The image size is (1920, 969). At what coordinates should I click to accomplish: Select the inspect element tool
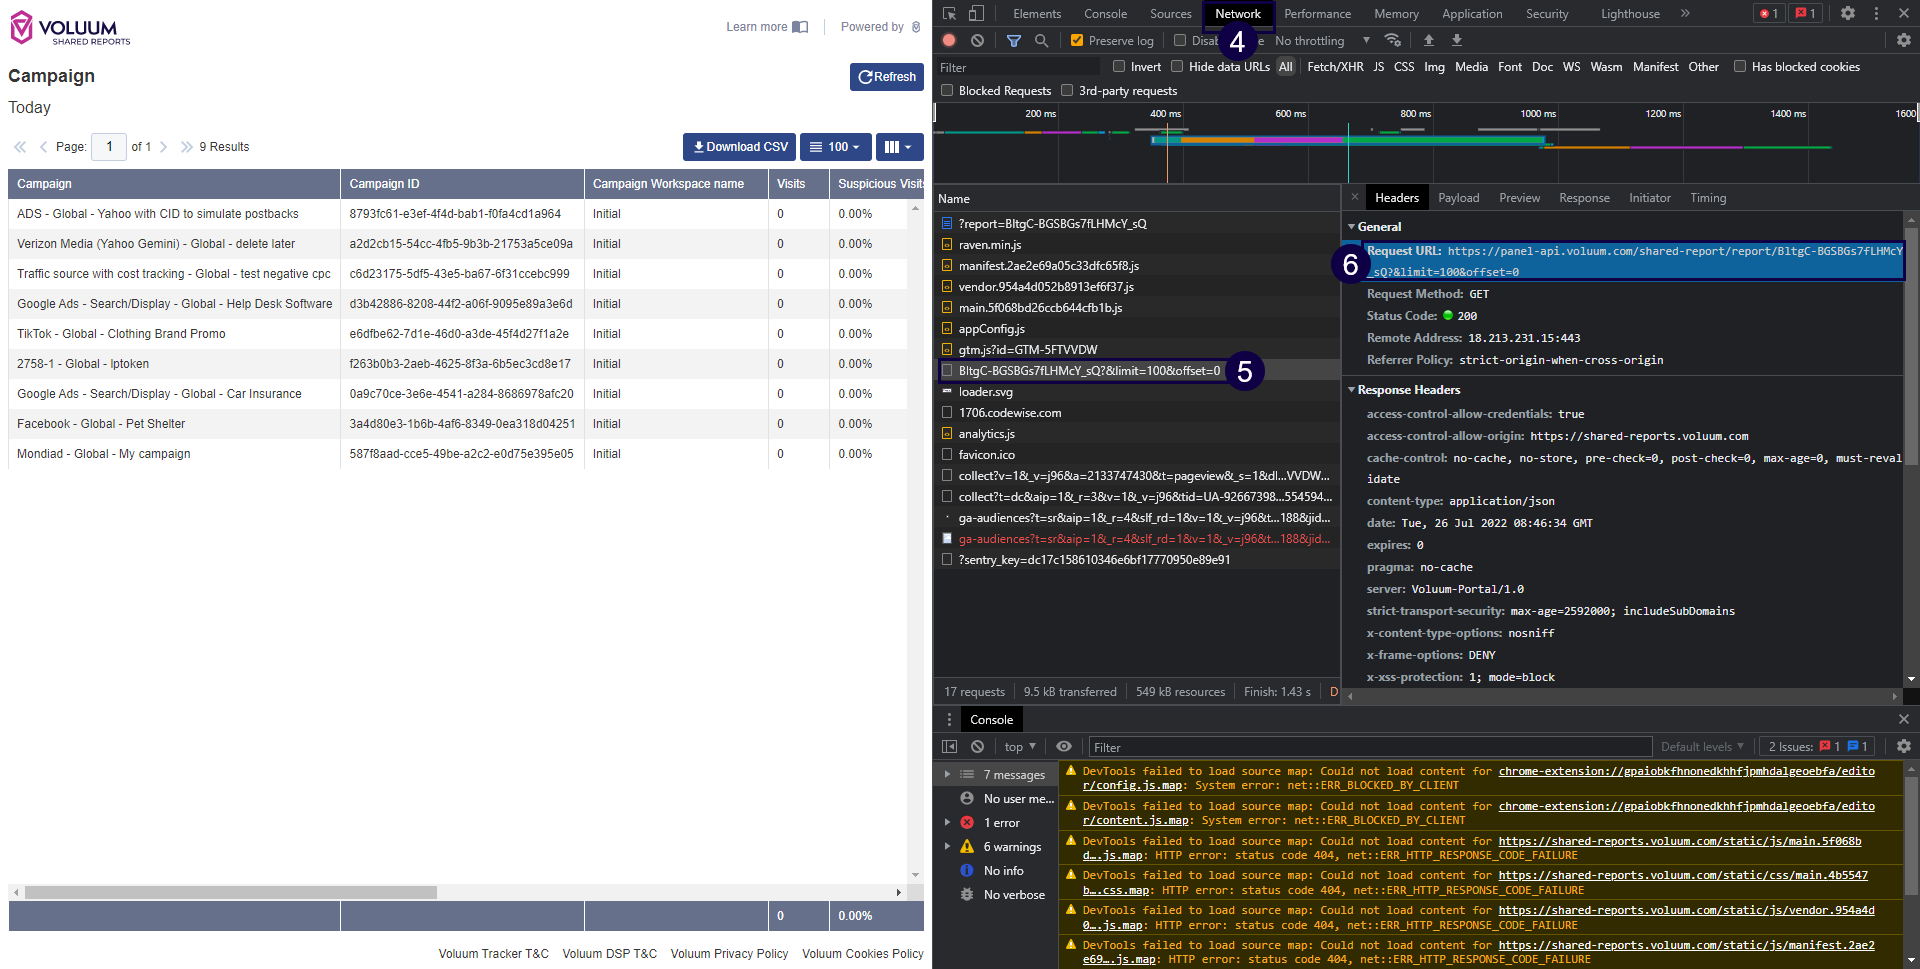[948, 13]
